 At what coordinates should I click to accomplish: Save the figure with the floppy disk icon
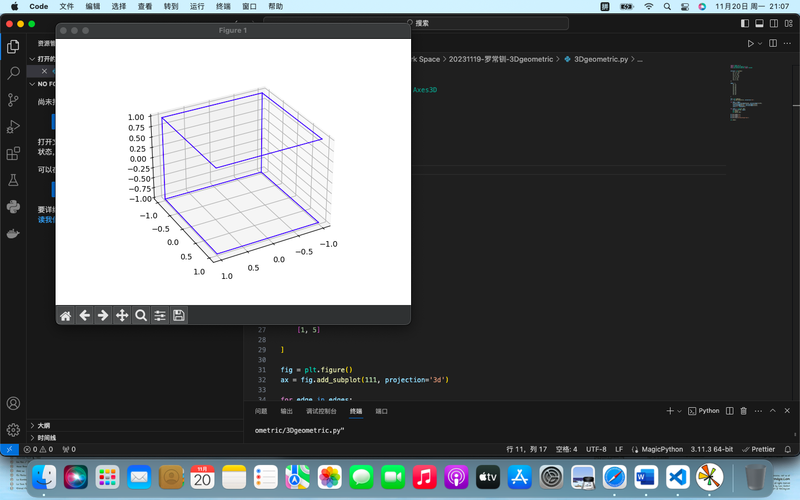point(179,316)
